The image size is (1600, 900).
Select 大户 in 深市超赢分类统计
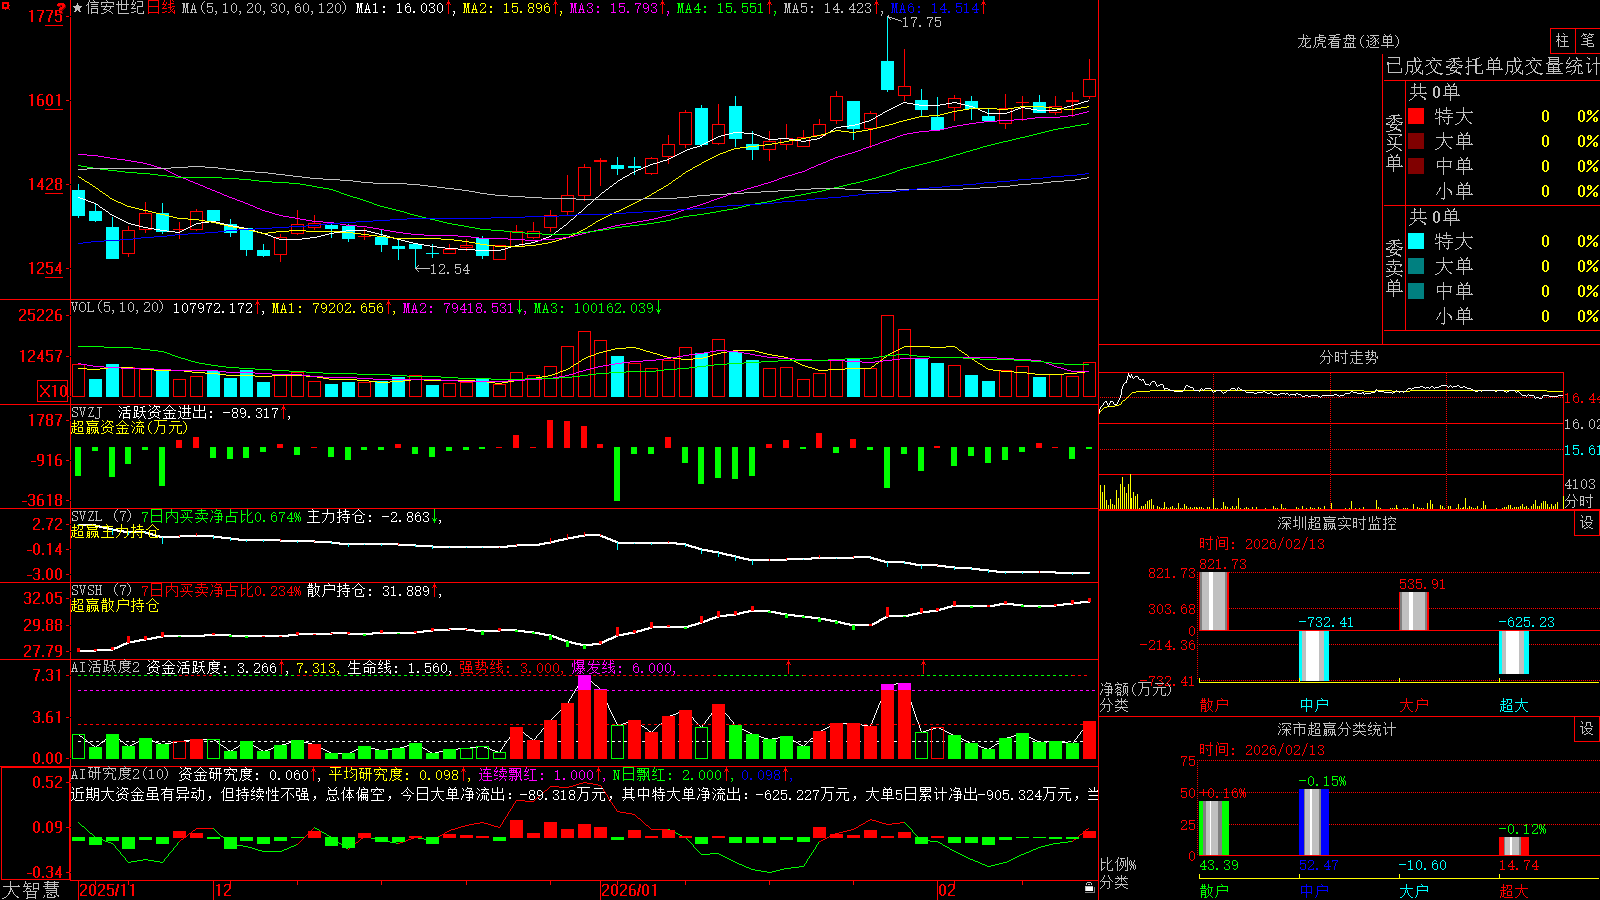[x=1414, y=890]
